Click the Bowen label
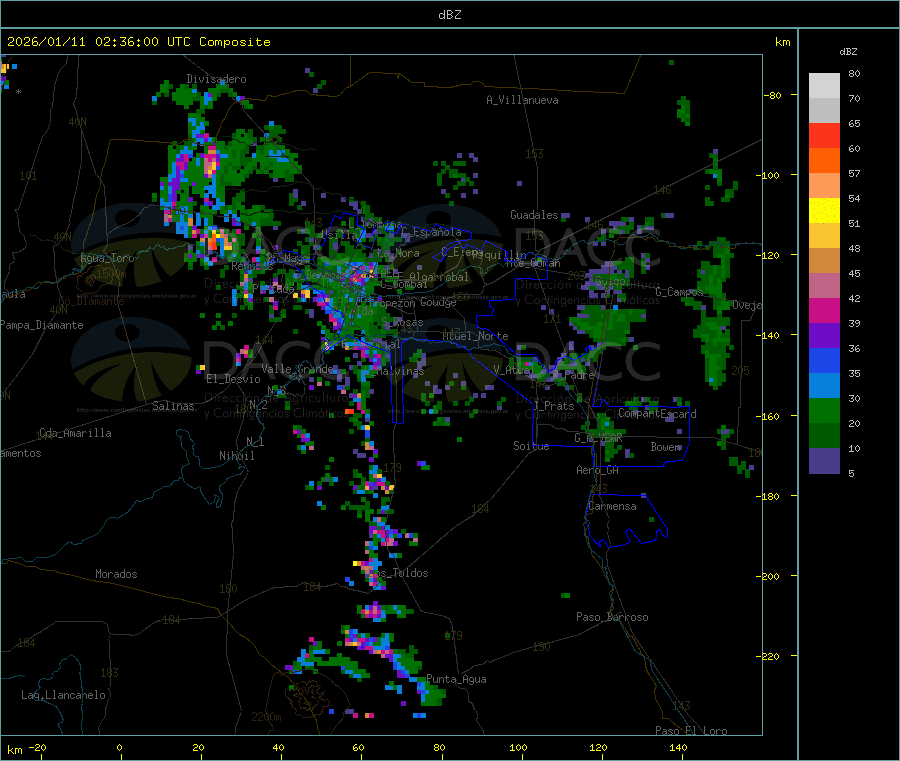 tap(666, 446)
